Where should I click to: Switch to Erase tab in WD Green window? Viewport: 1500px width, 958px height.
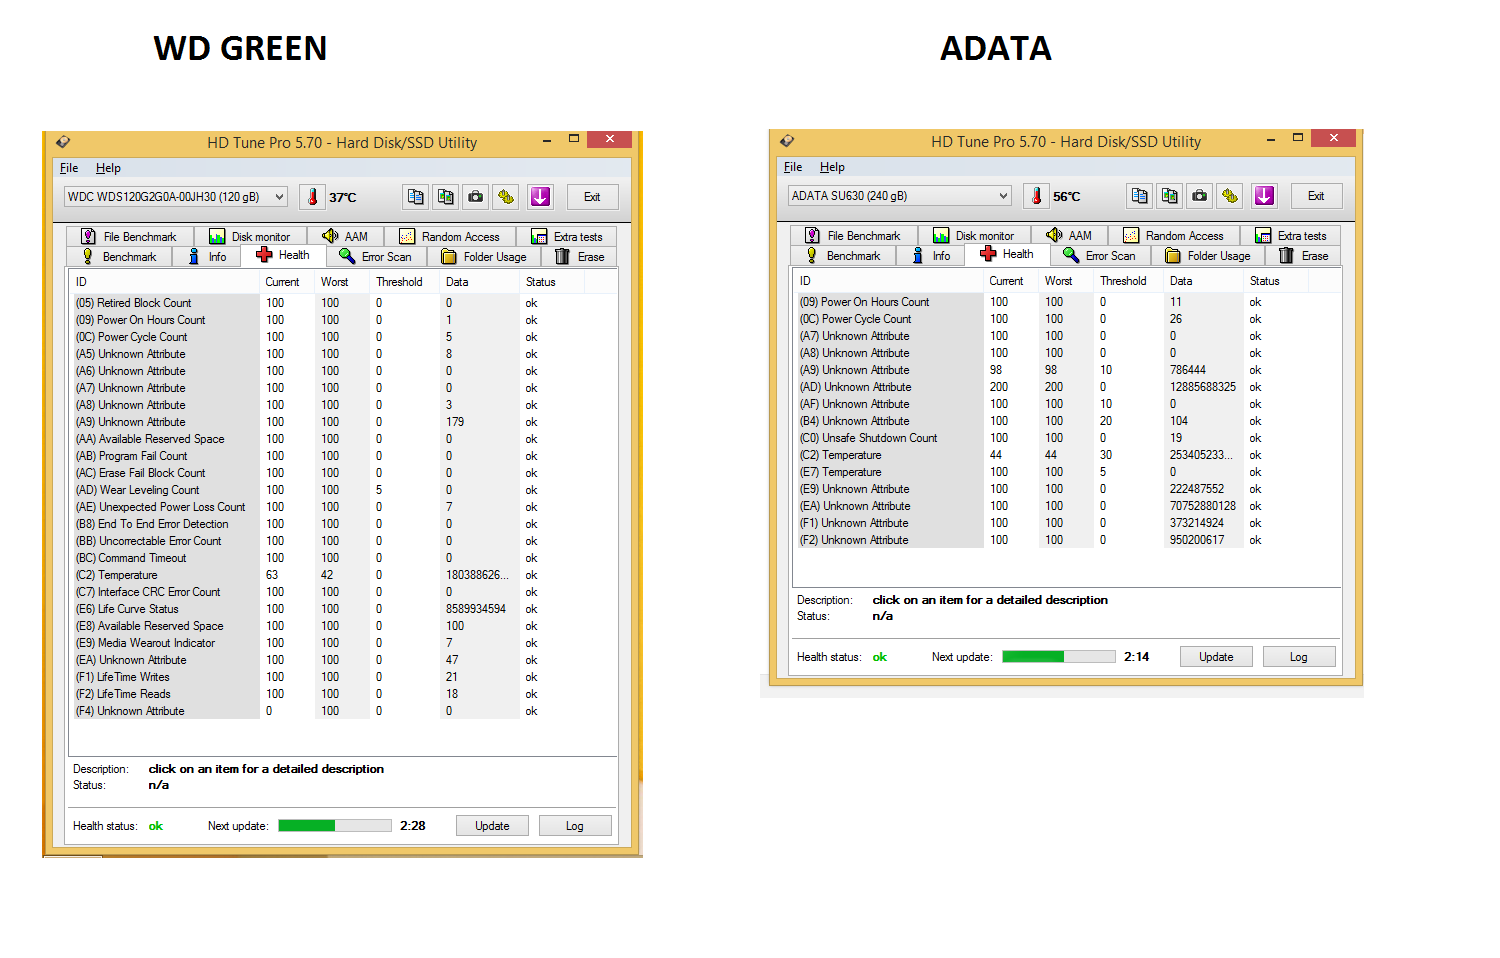point(580,257)
